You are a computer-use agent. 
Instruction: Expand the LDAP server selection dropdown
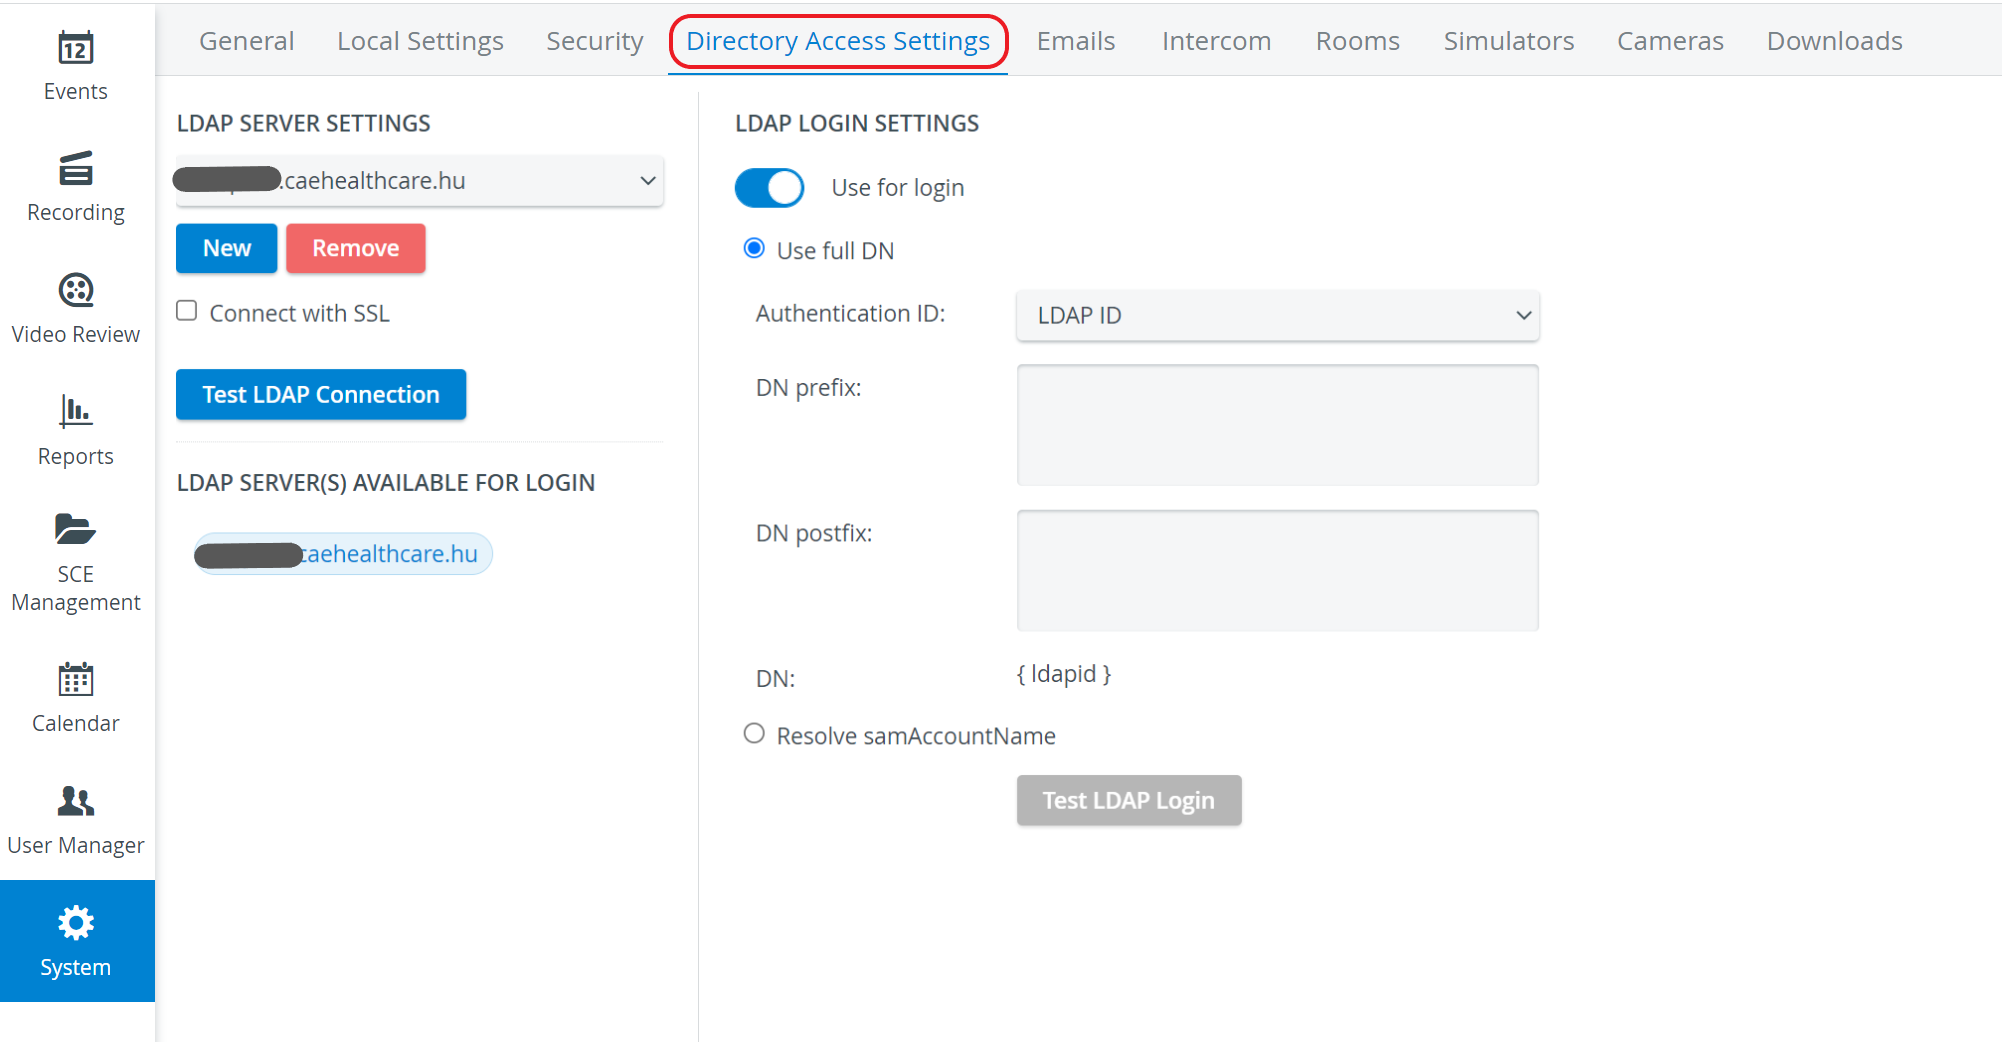pos(420,181)
